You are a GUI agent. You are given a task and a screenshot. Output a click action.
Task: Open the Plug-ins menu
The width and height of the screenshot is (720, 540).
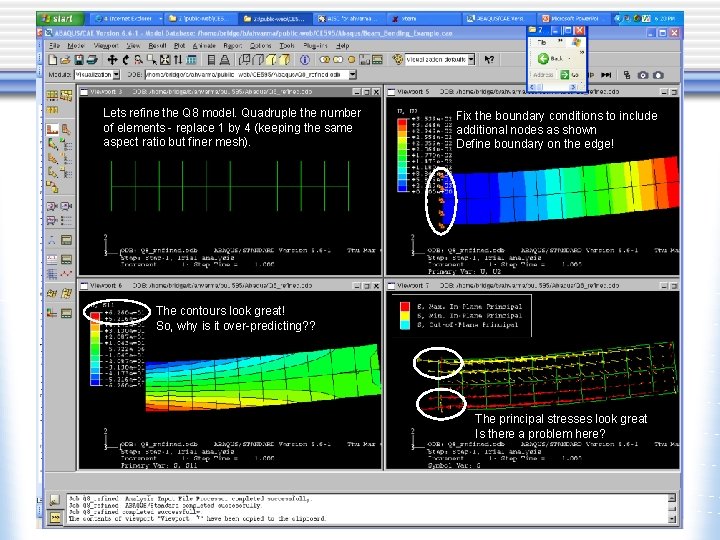pos(315,45)
